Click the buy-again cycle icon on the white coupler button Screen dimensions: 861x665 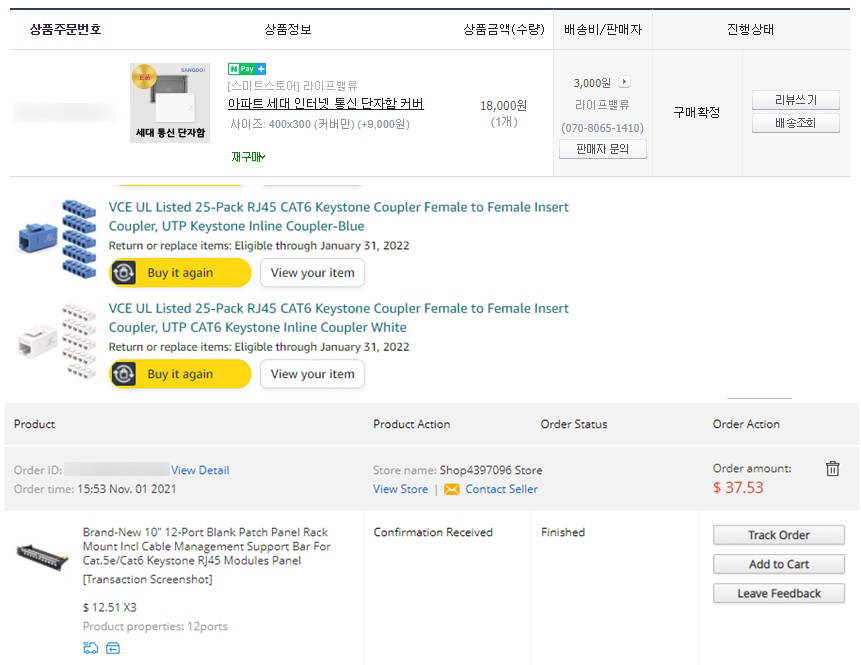(124, 374)
